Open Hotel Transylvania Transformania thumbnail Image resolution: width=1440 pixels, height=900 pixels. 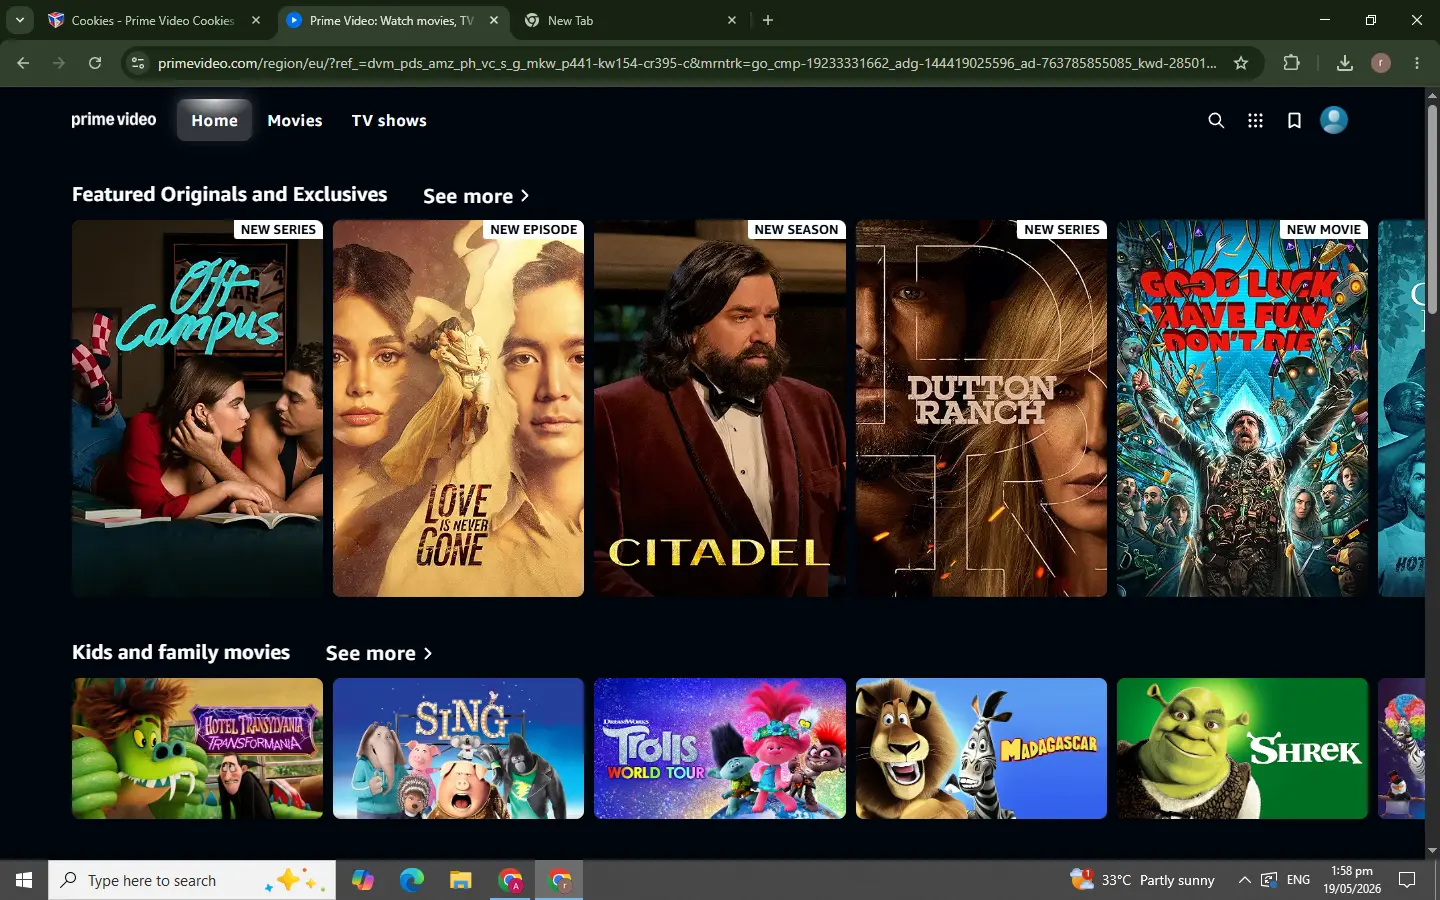coord(197,748)
